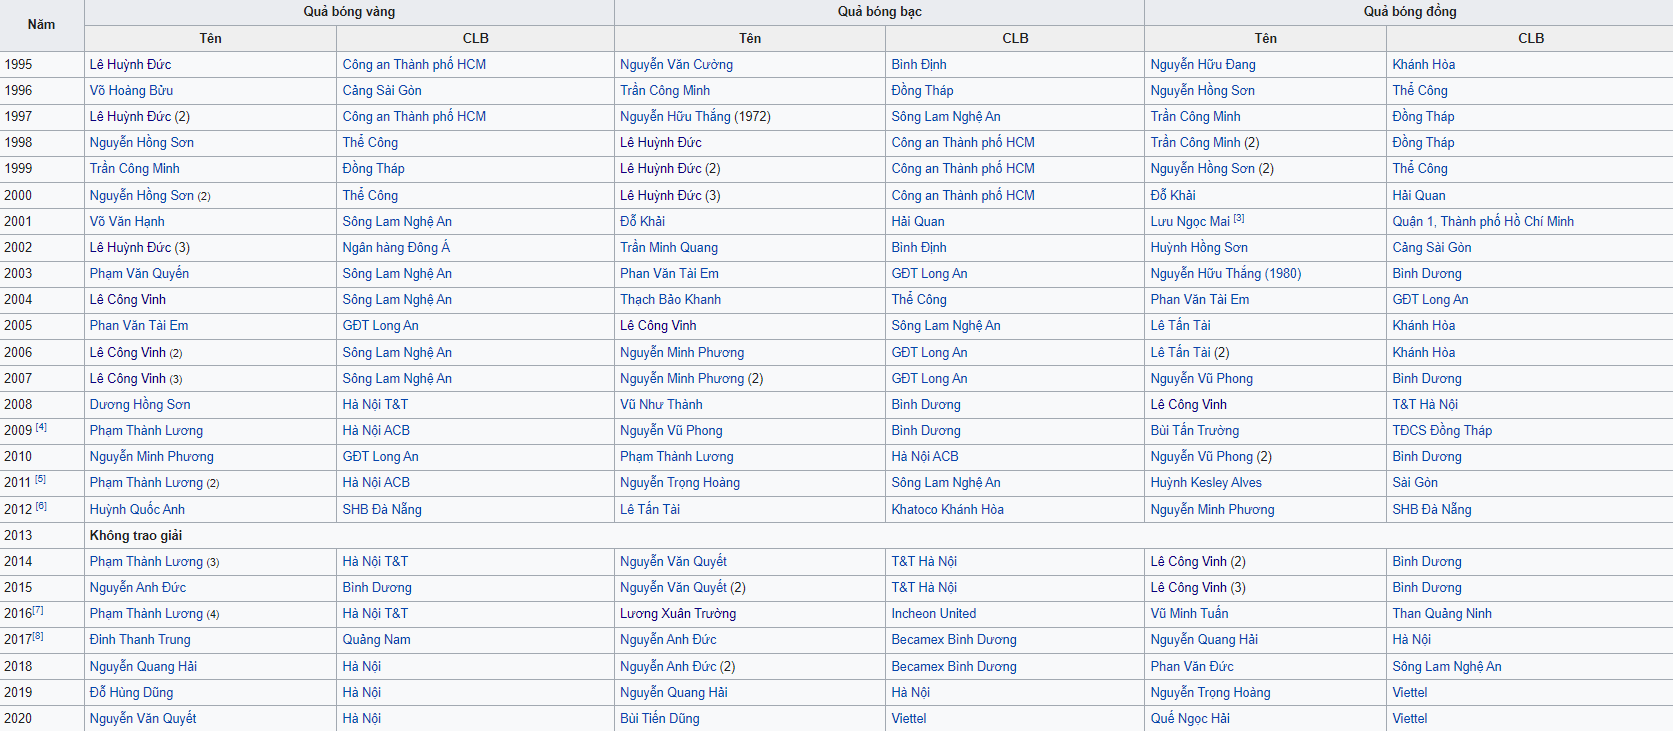Click Nguyễn Hữu Thắng (1972) link
The height and width of the screenshot is (731, 1673).
695,116
